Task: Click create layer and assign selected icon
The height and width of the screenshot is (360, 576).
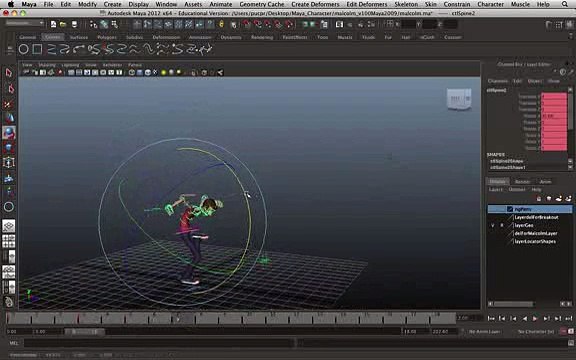Action: [568, 199]
